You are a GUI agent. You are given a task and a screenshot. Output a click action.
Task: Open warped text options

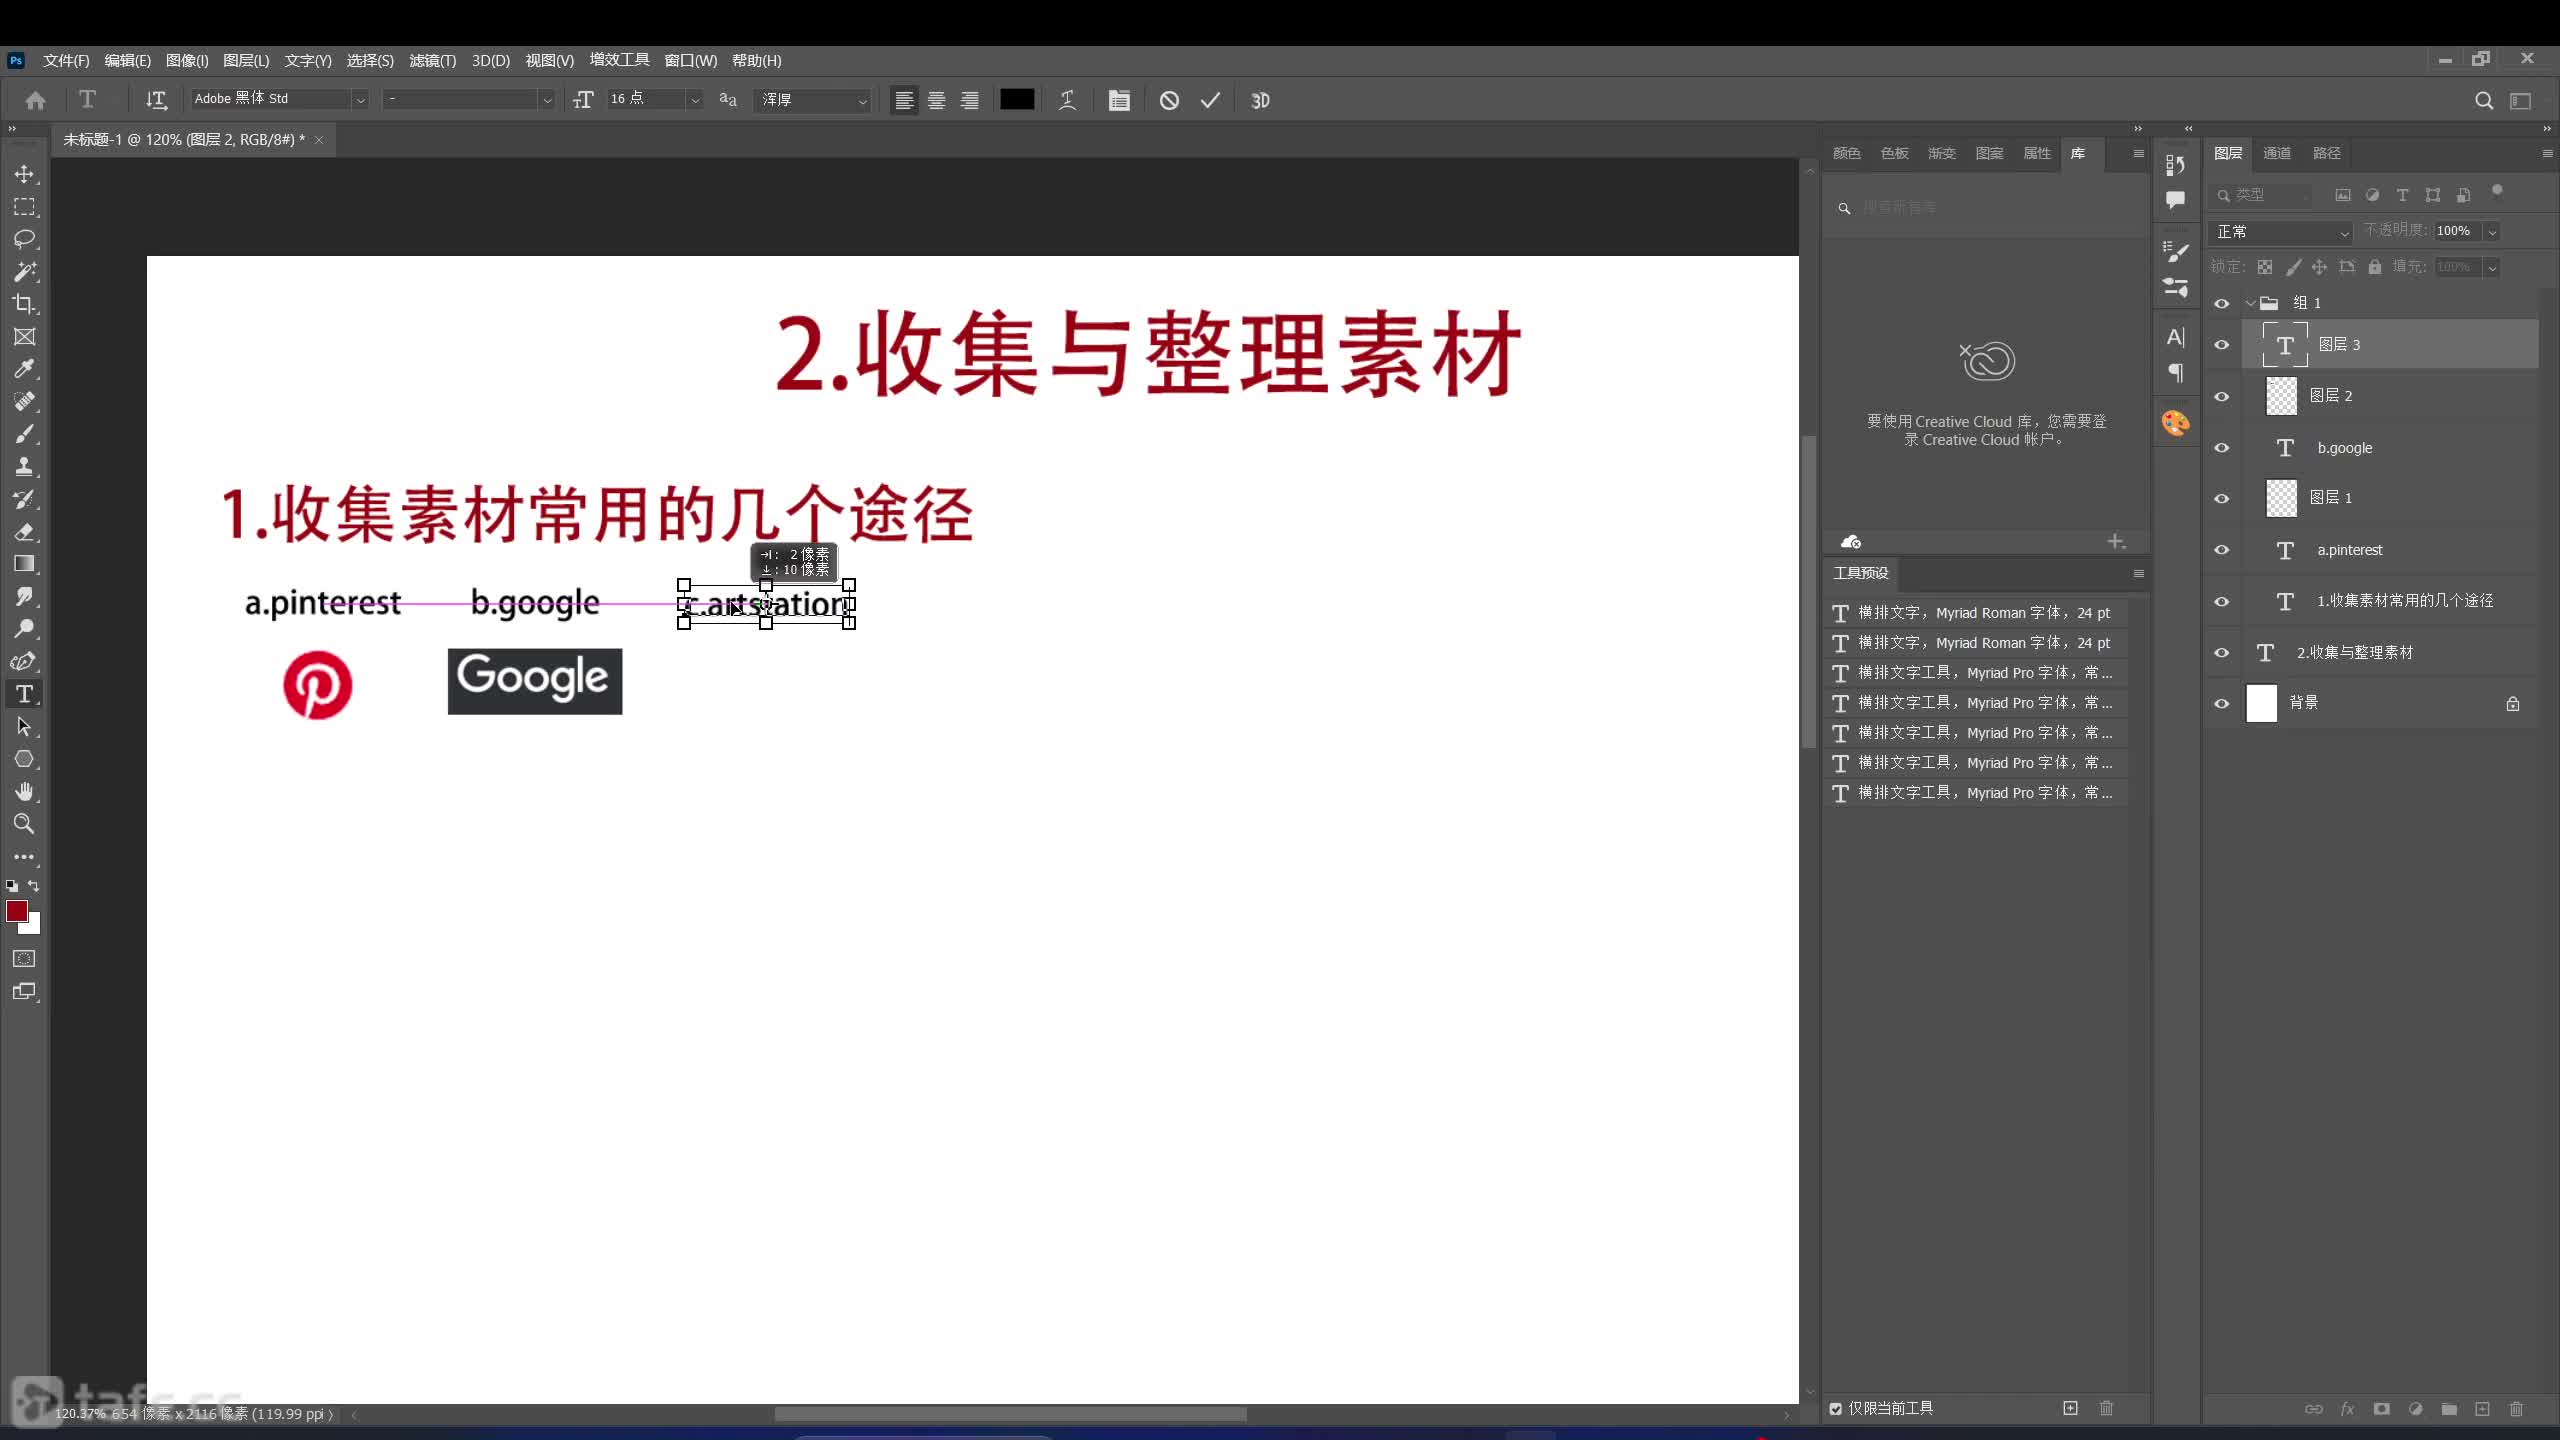coord(1067,100)
